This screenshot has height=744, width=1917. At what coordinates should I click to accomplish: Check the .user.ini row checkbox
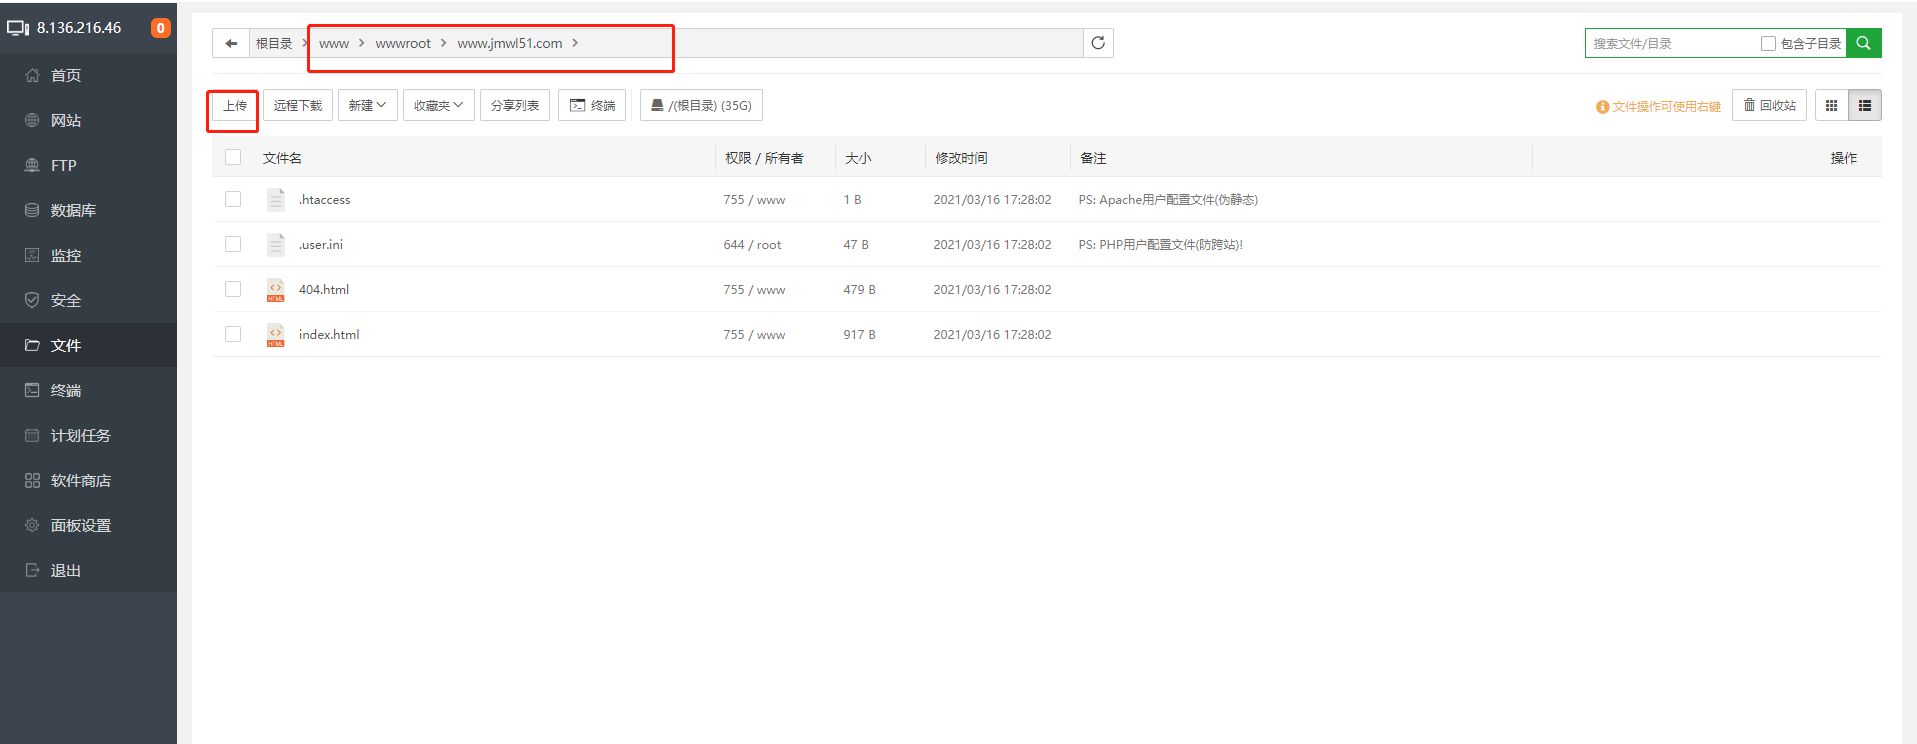[x=233, y=244]
